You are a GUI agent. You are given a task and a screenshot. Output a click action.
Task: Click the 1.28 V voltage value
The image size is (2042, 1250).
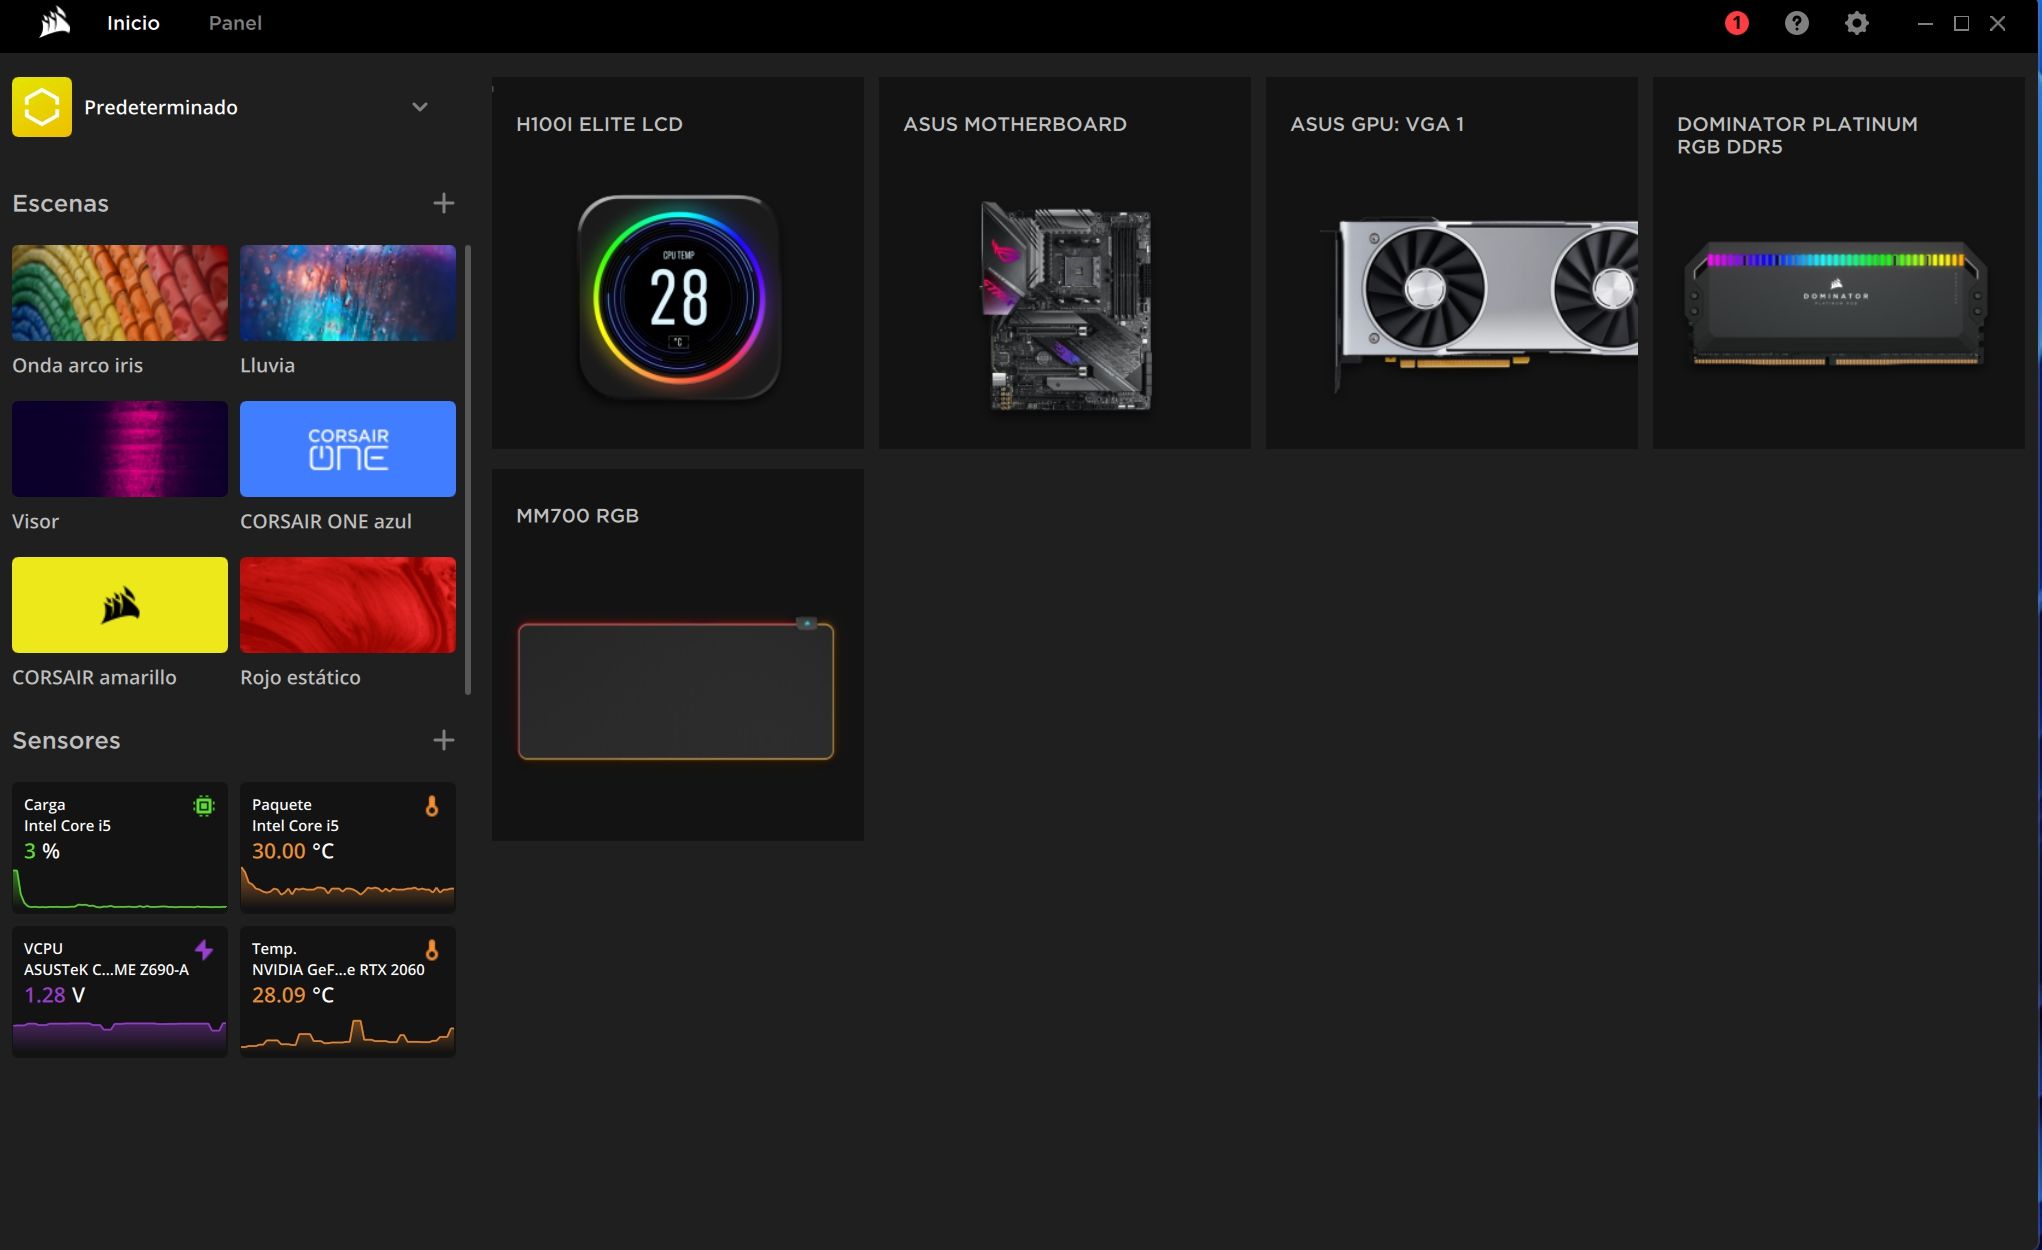click(x=54, y=995)
